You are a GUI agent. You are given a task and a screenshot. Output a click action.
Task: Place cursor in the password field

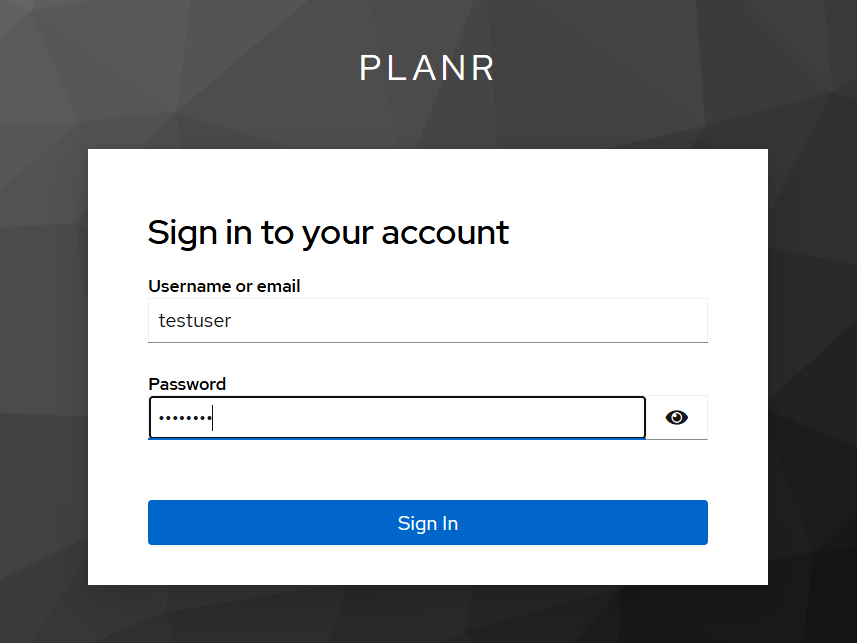tap(397, 417)
